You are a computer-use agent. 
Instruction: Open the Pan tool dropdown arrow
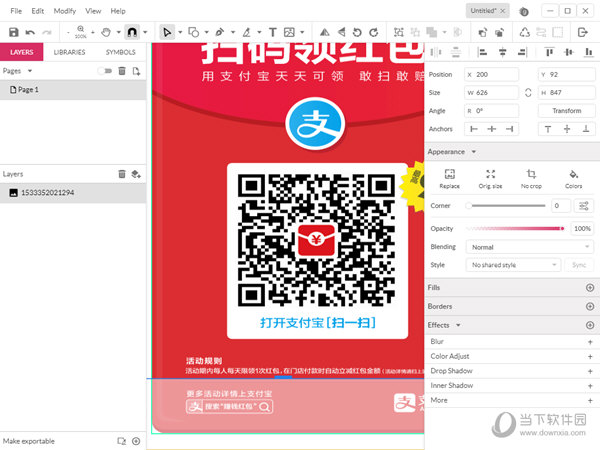pos(119,33)
